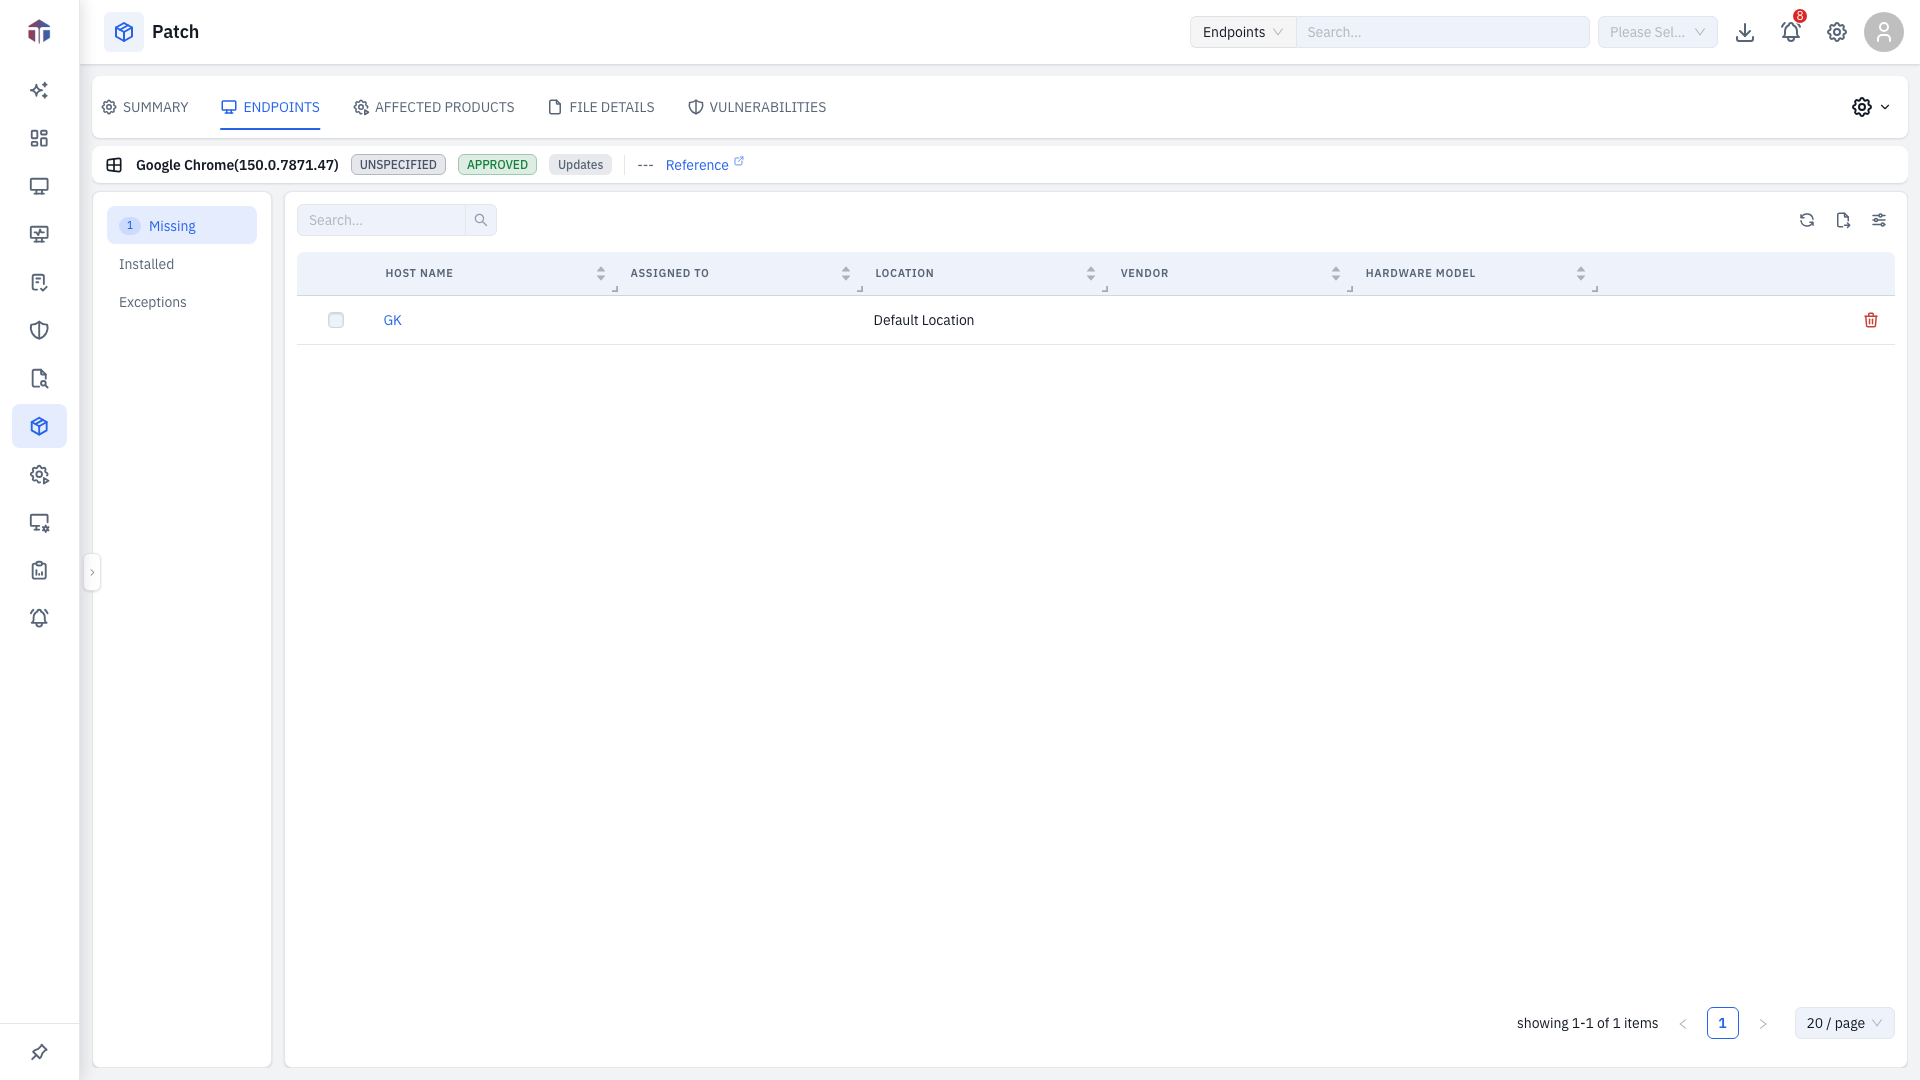Check the GK row checkbox
Screen dimensions: 1920x1080
point(336,320)
